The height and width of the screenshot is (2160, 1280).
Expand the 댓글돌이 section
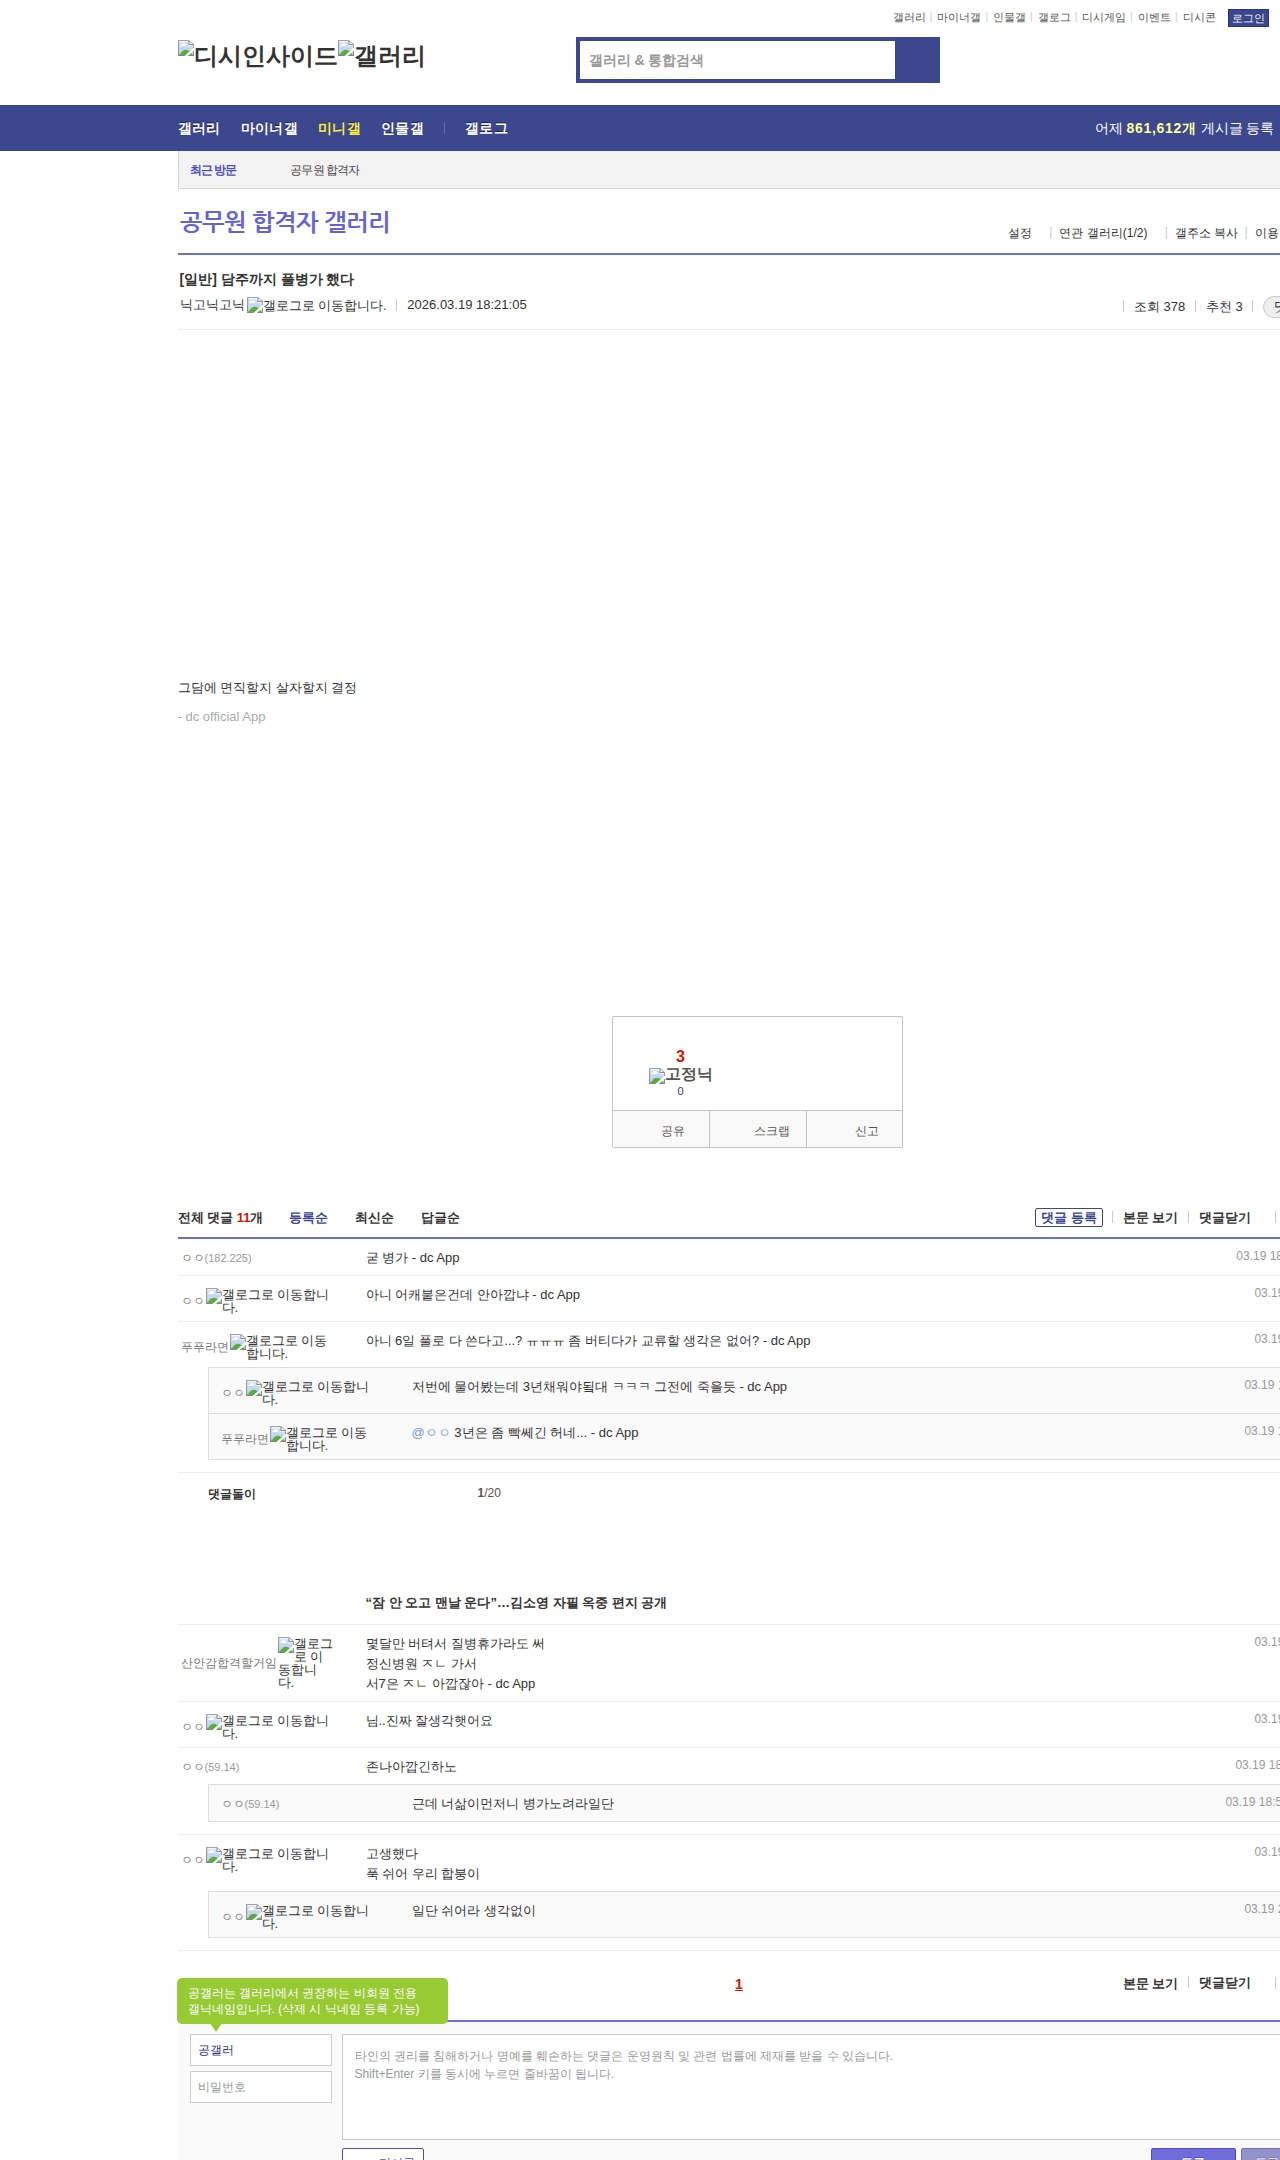(232, 1494)
